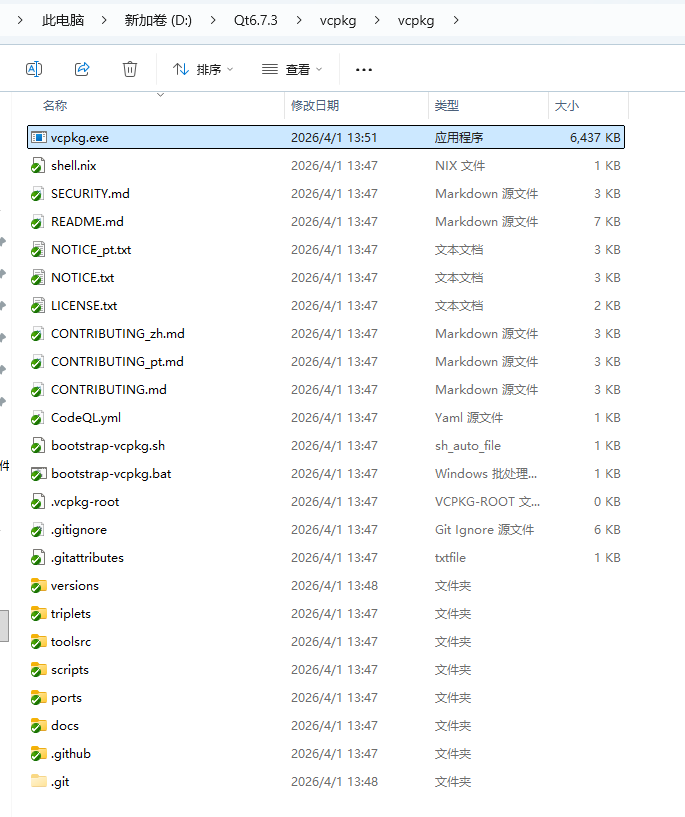Viewport: 685px width, 817px height.
Task: Click the CONTRIBUTING_zh.md file icon
Action: click(38, 334)
